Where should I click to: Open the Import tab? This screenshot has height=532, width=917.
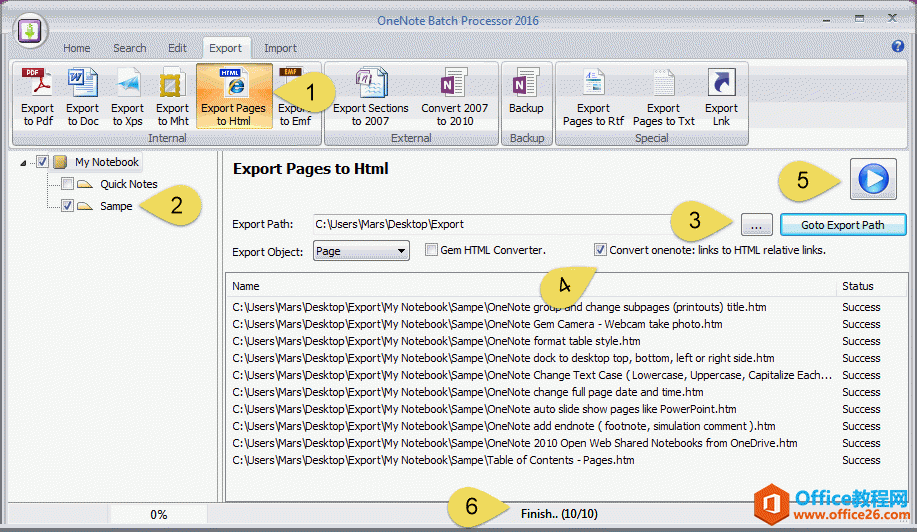click(280, 48)
